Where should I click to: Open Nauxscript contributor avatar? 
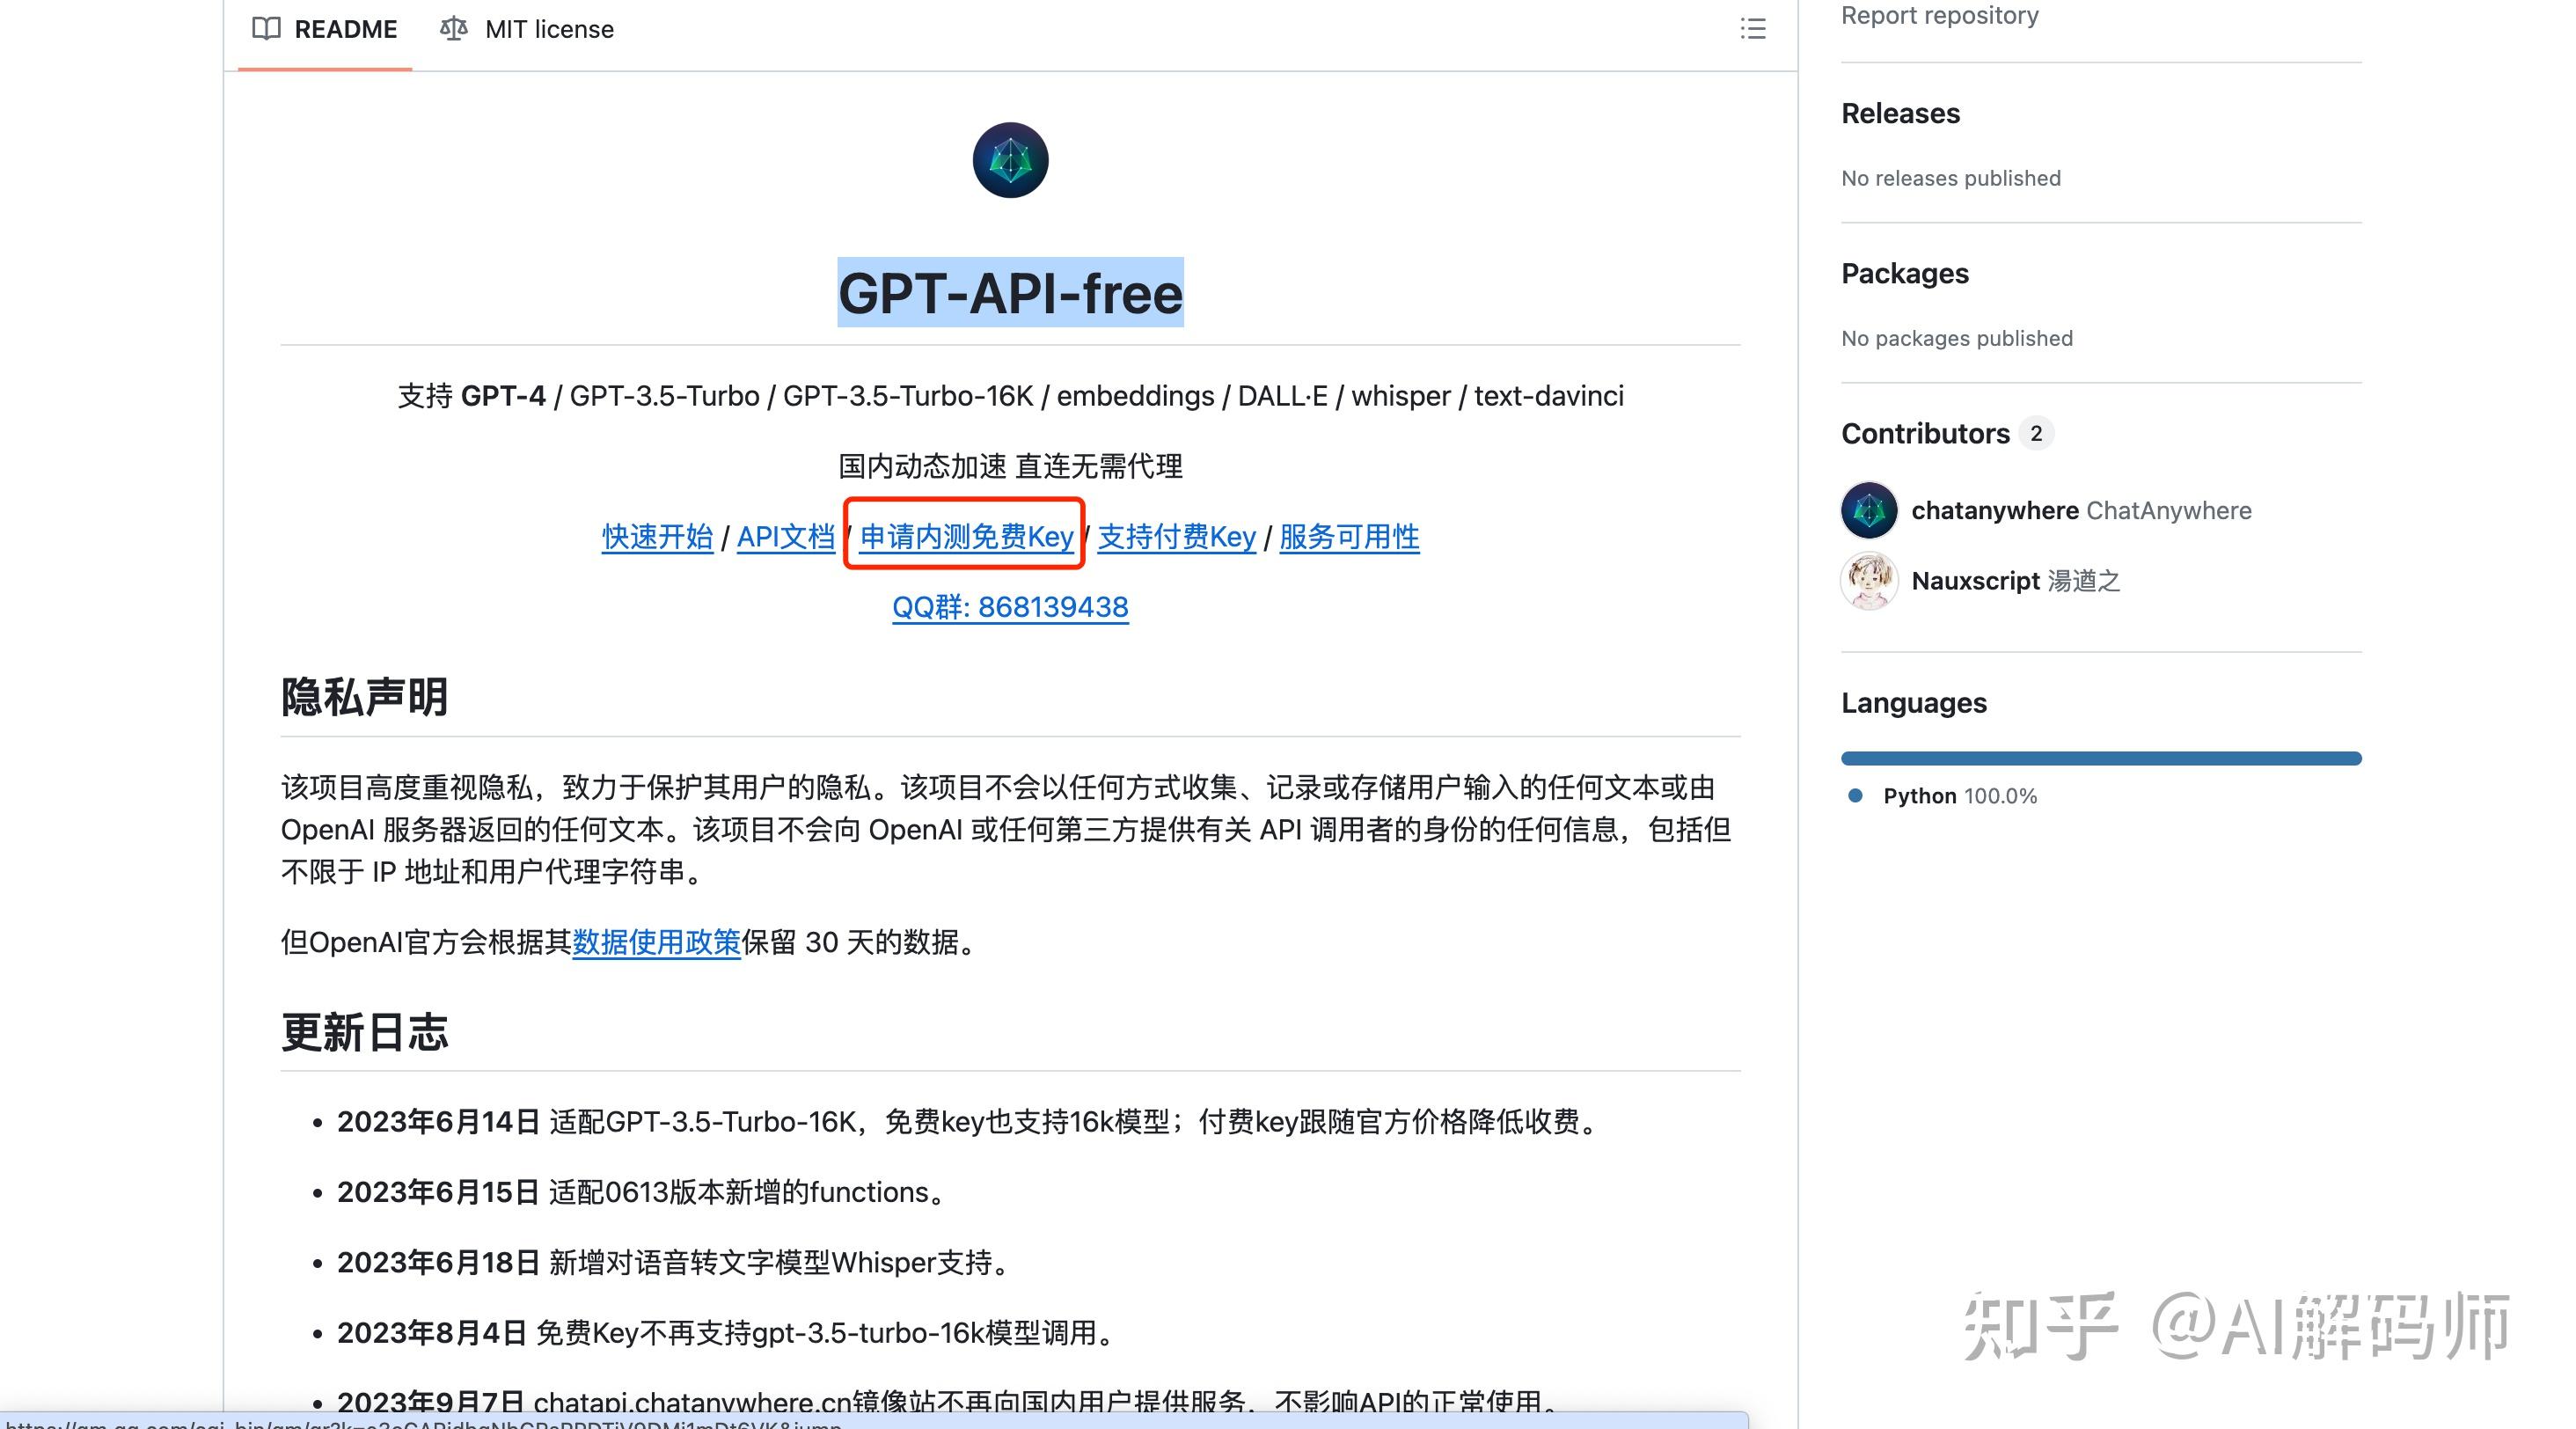click(1868, 580)
